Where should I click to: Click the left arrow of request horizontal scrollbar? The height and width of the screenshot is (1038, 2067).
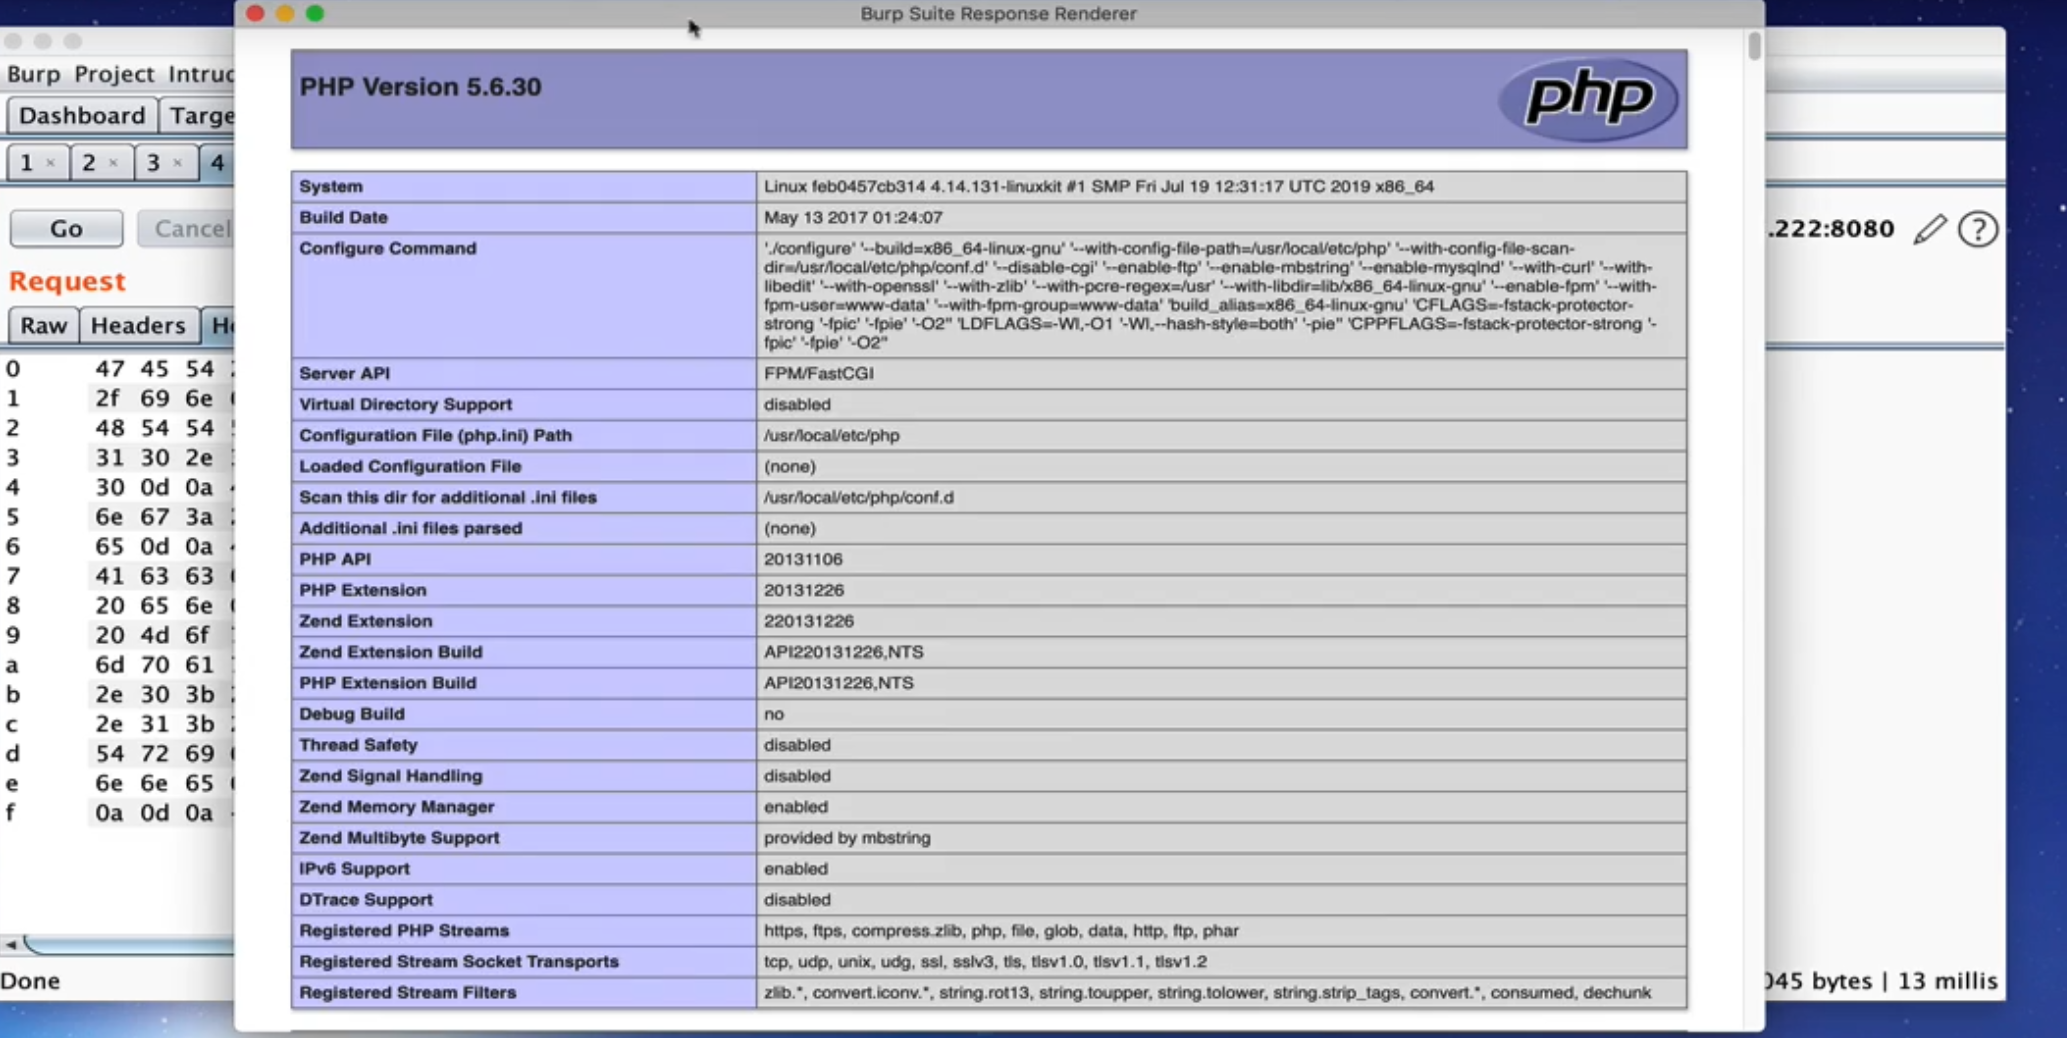(x=10, y=944)
